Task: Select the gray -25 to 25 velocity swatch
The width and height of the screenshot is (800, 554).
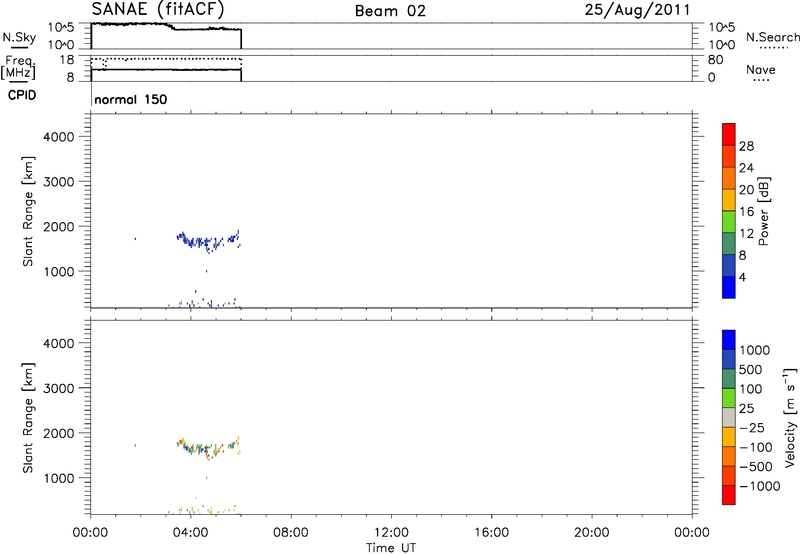Action: pyautogui.click(x=729, y=417)
